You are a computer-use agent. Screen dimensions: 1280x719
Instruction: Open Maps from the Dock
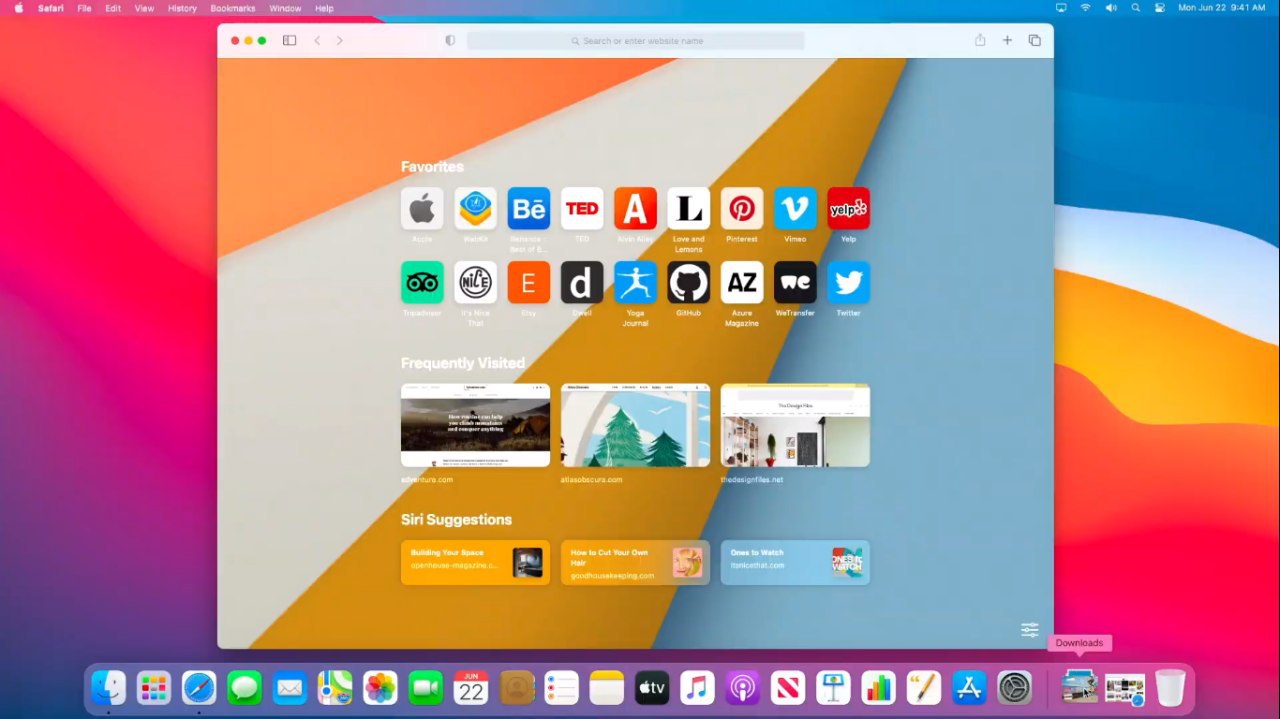335,687
